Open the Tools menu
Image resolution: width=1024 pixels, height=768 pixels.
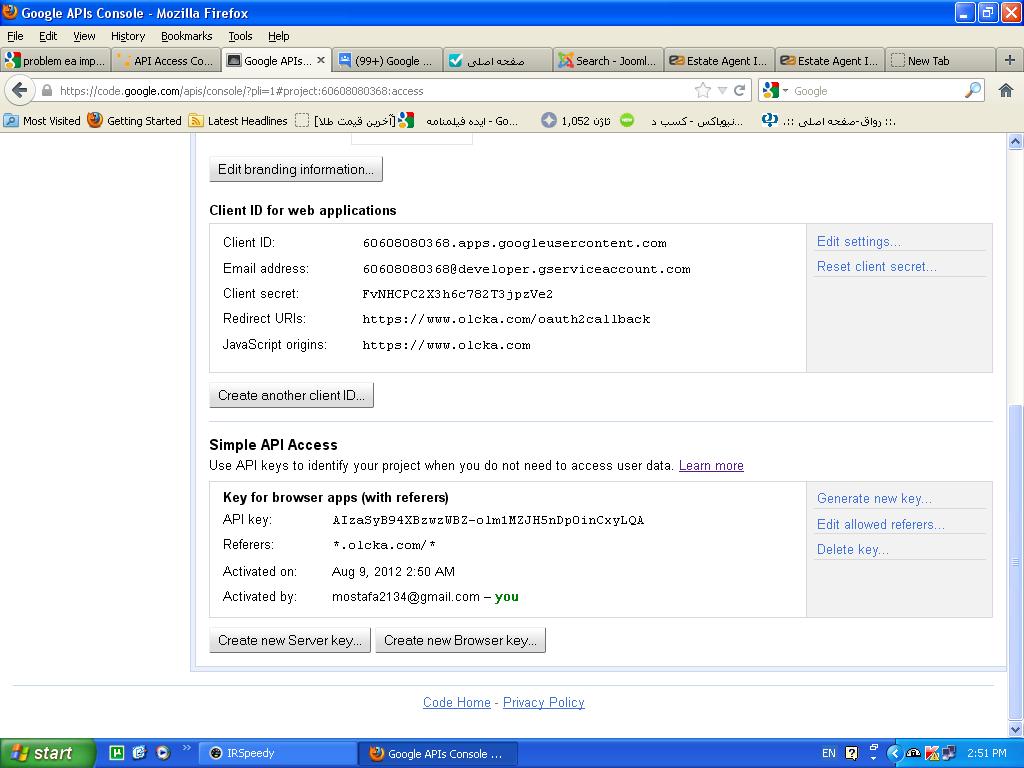240,36
